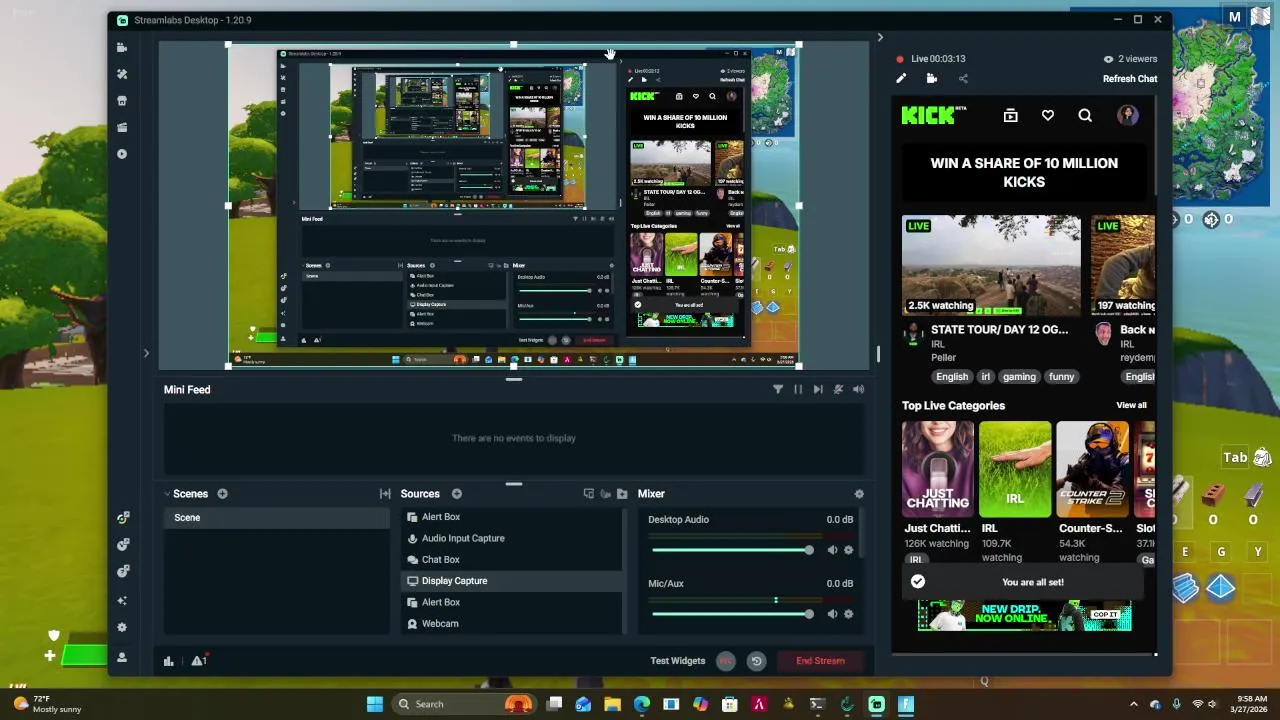1280x720 pixels.
Task: Adjust the Mic/Aux volume slider
Action: point(731,614)
